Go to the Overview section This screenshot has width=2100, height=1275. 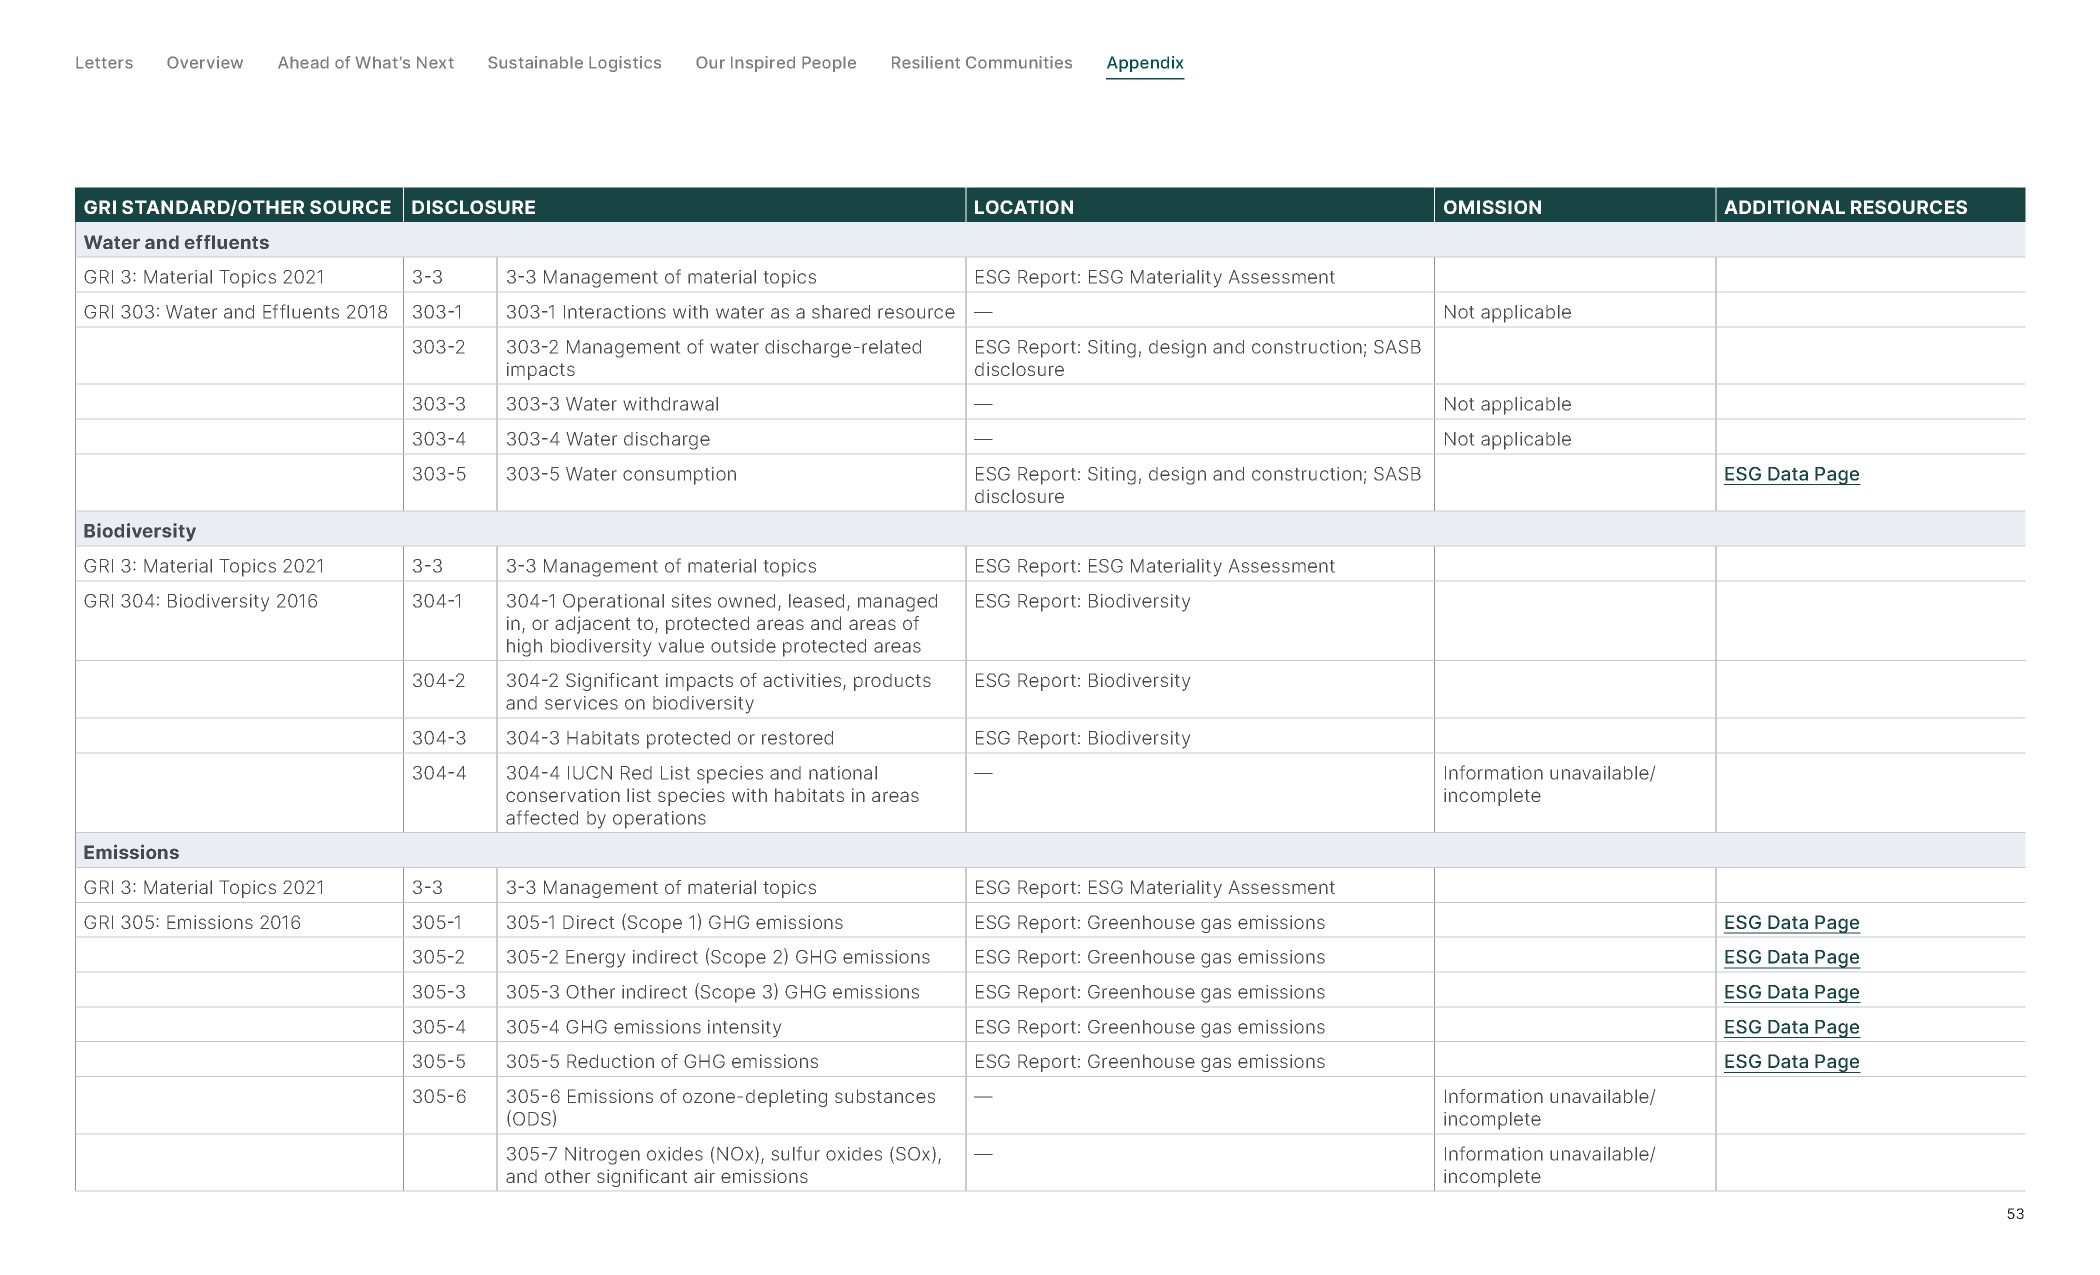point(204,63)
